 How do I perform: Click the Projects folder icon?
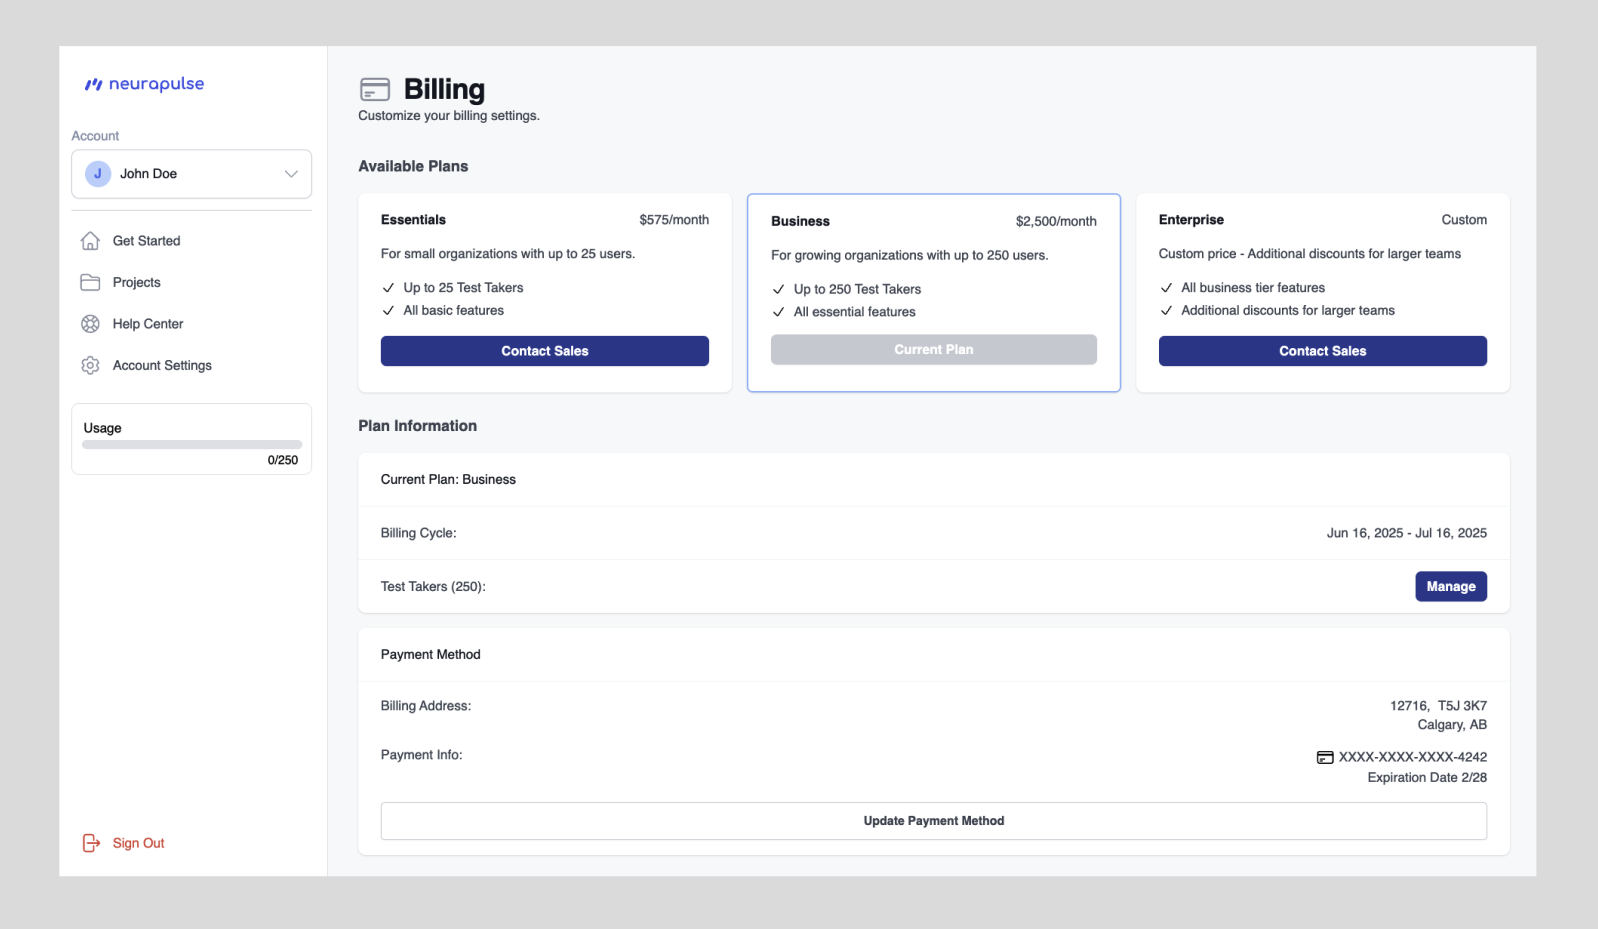click(90, 282)
